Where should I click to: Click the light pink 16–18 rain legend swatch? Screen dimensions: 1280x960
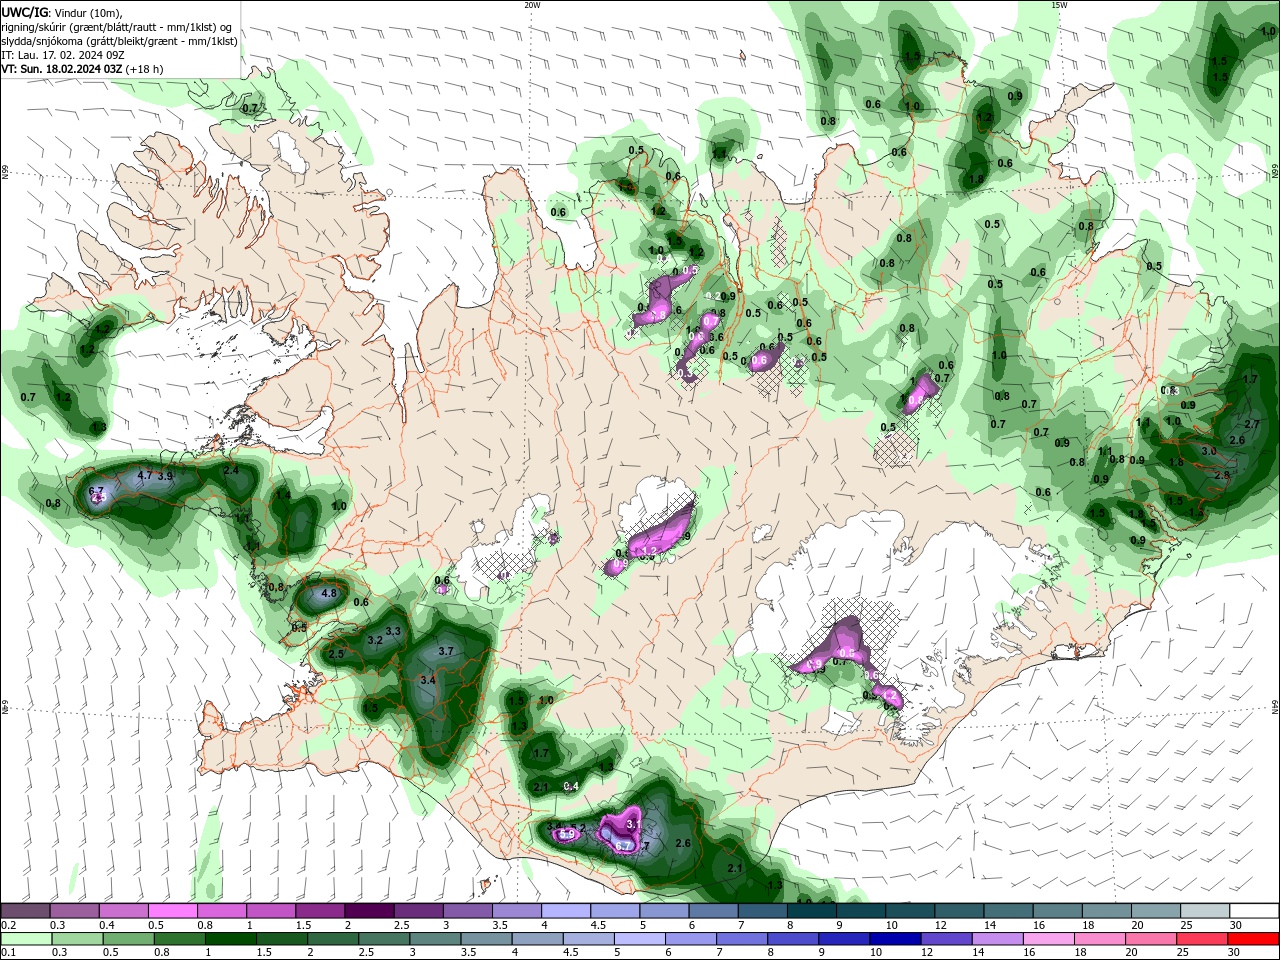[x=1051, y=939]
